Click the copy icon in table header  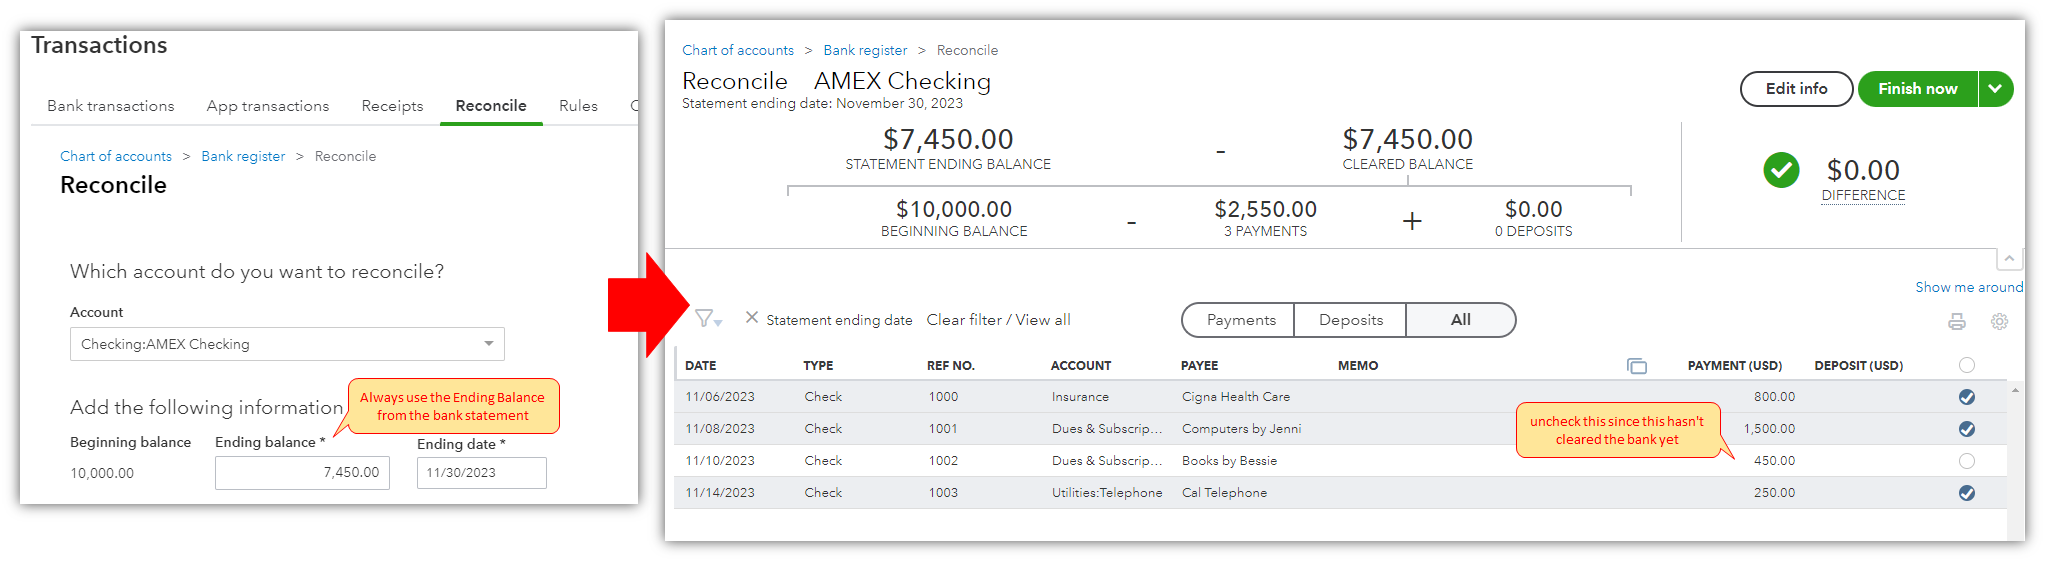pyautogui.click(x=1637, y=366)
